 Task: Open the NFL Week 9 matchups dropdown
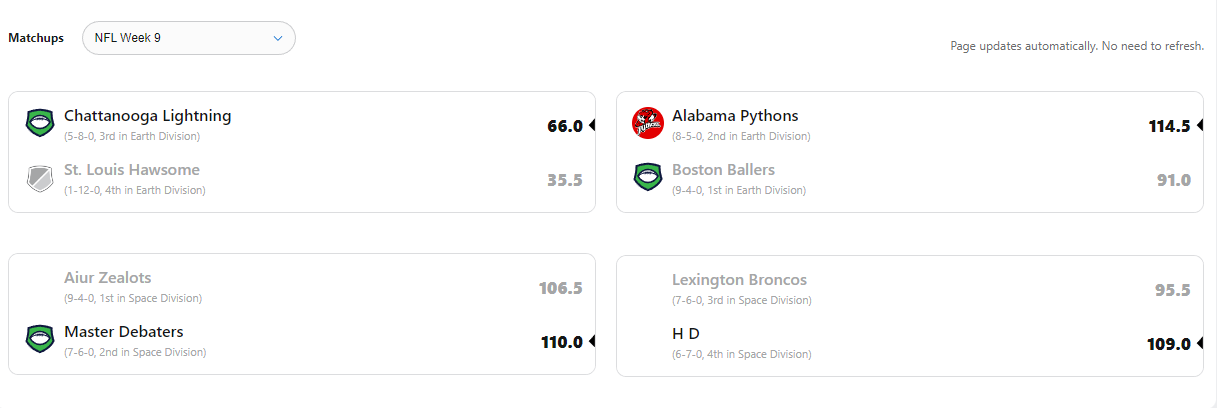(188, 38)
